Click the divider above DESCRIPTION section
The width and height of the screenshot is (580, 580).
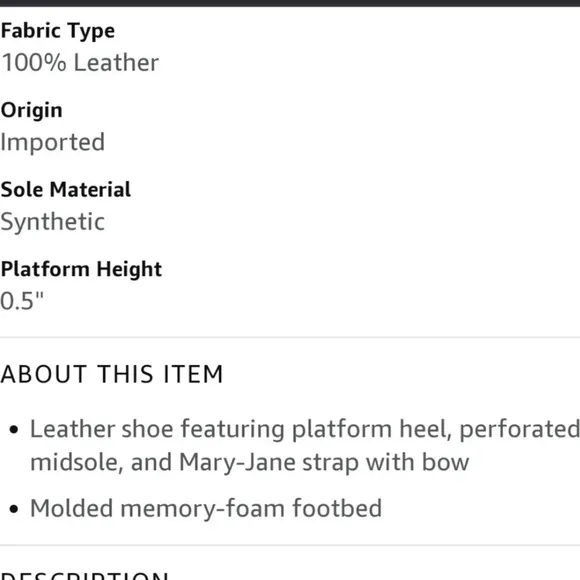click(x=290, y=544)
